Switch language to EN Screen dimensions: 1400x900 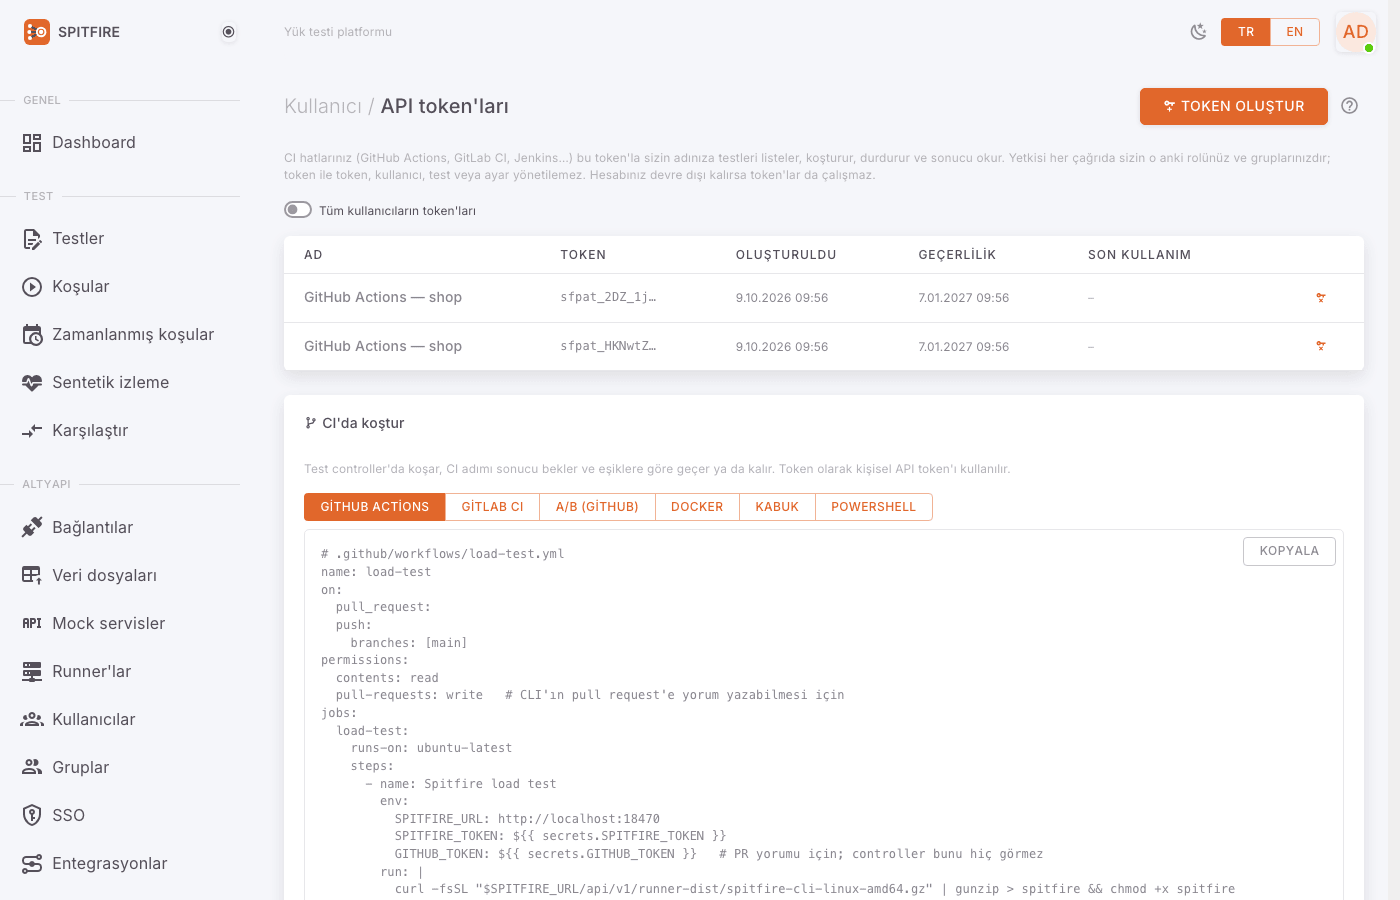click(x=1295, y=32)
